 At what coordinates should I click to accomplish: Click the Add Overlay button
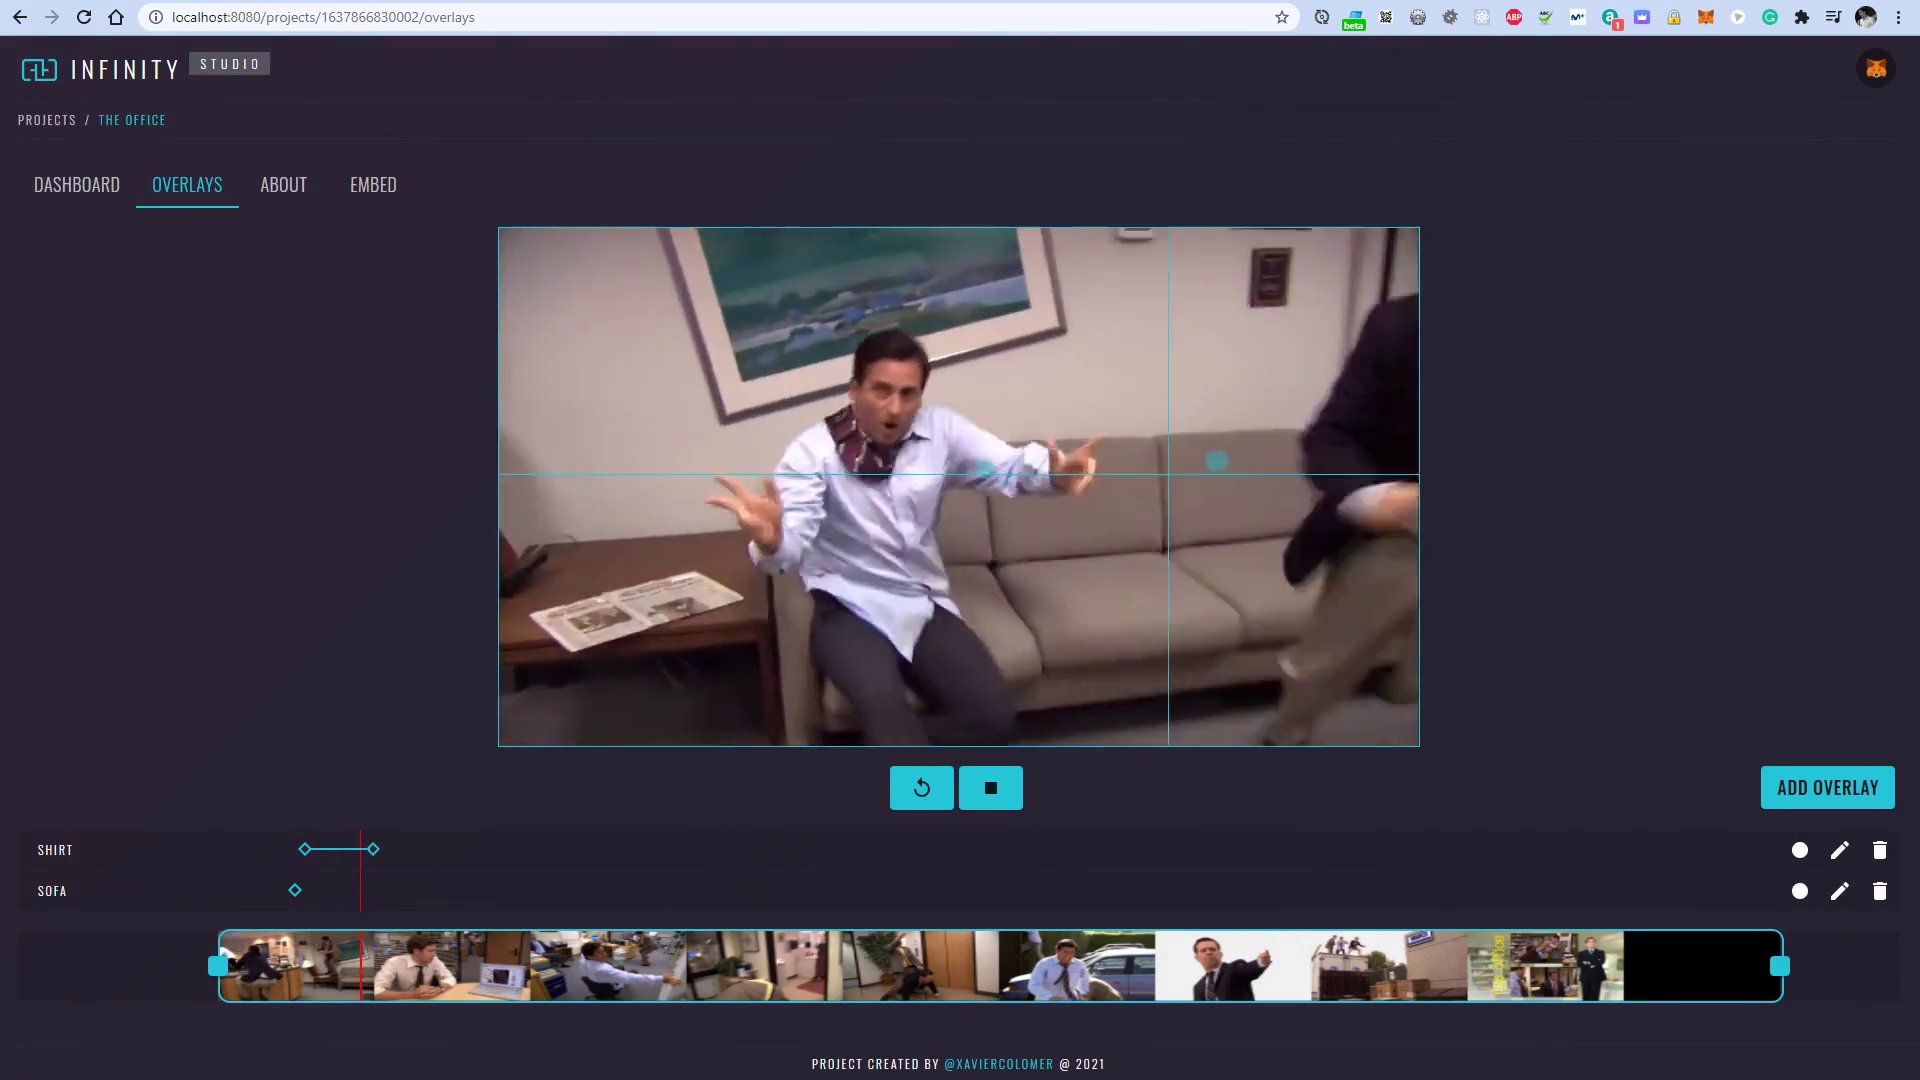click(1827, 788)
